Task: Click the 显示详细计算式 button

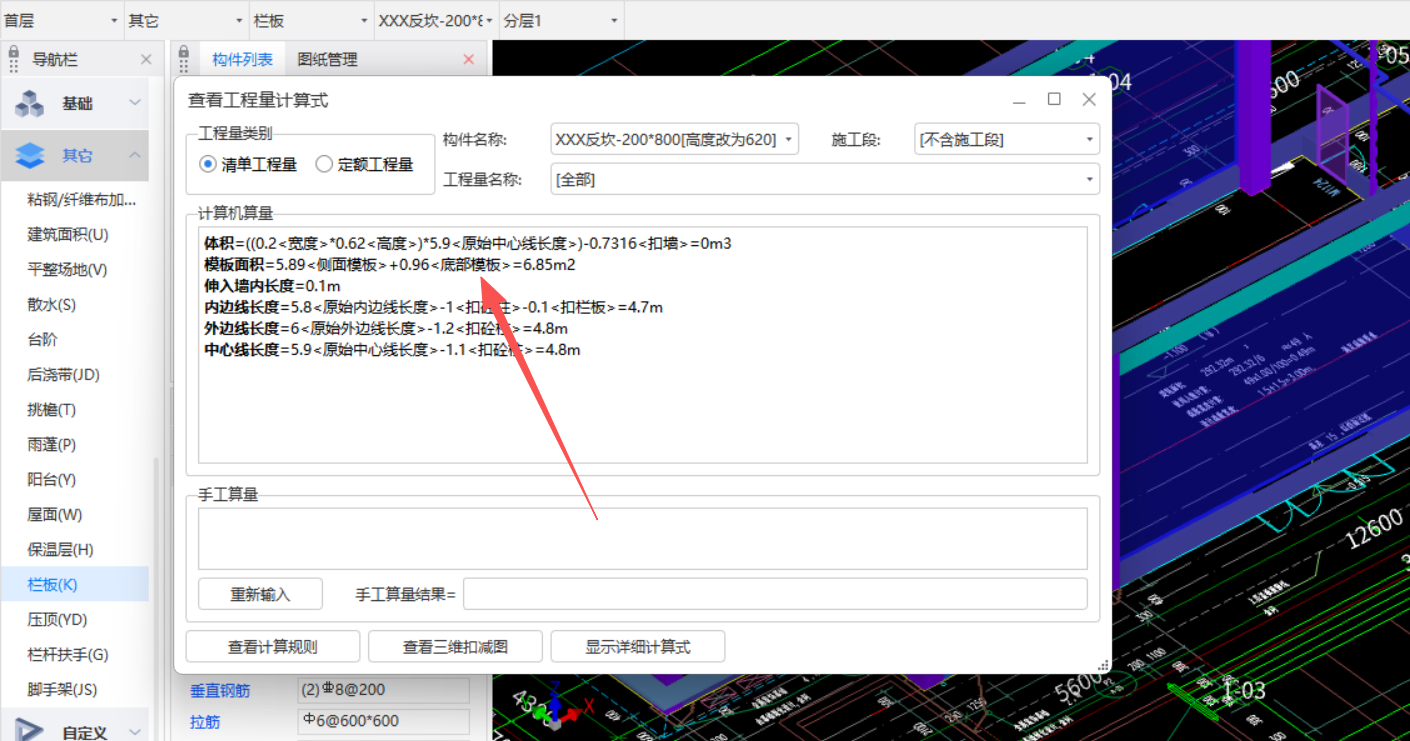Action: pyautogui.click(x=637, y=646)
